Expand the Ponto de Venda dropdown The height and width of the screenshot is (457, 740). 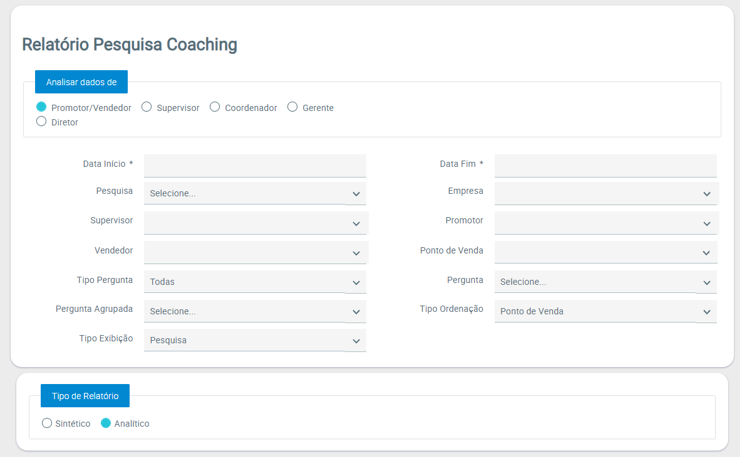point(605,252)
